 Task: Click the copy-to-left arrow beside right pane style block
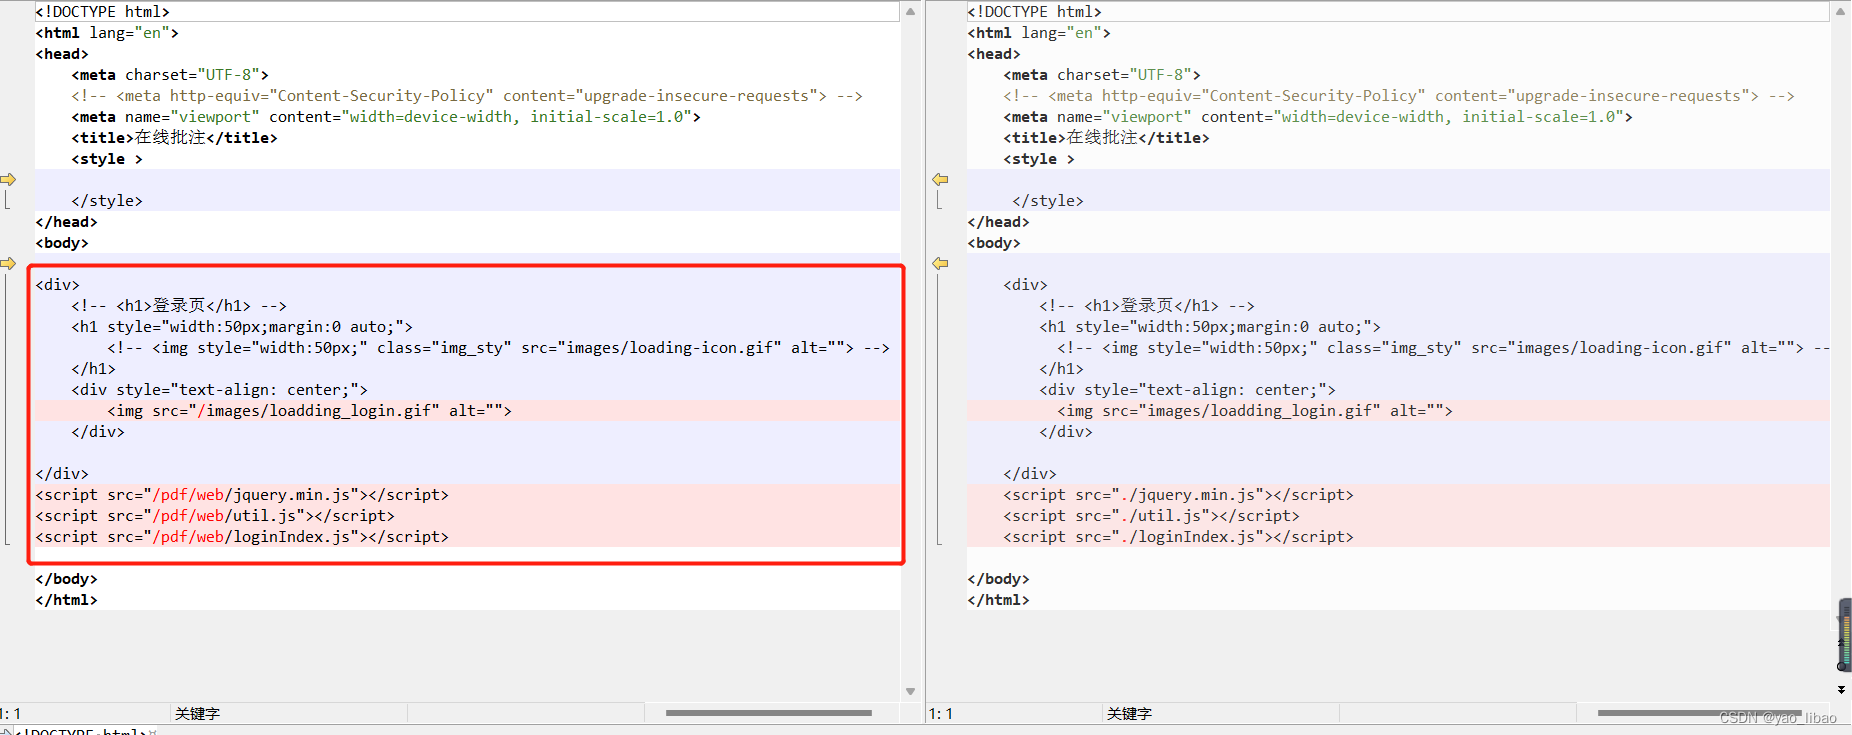click(x=940, y=179)
